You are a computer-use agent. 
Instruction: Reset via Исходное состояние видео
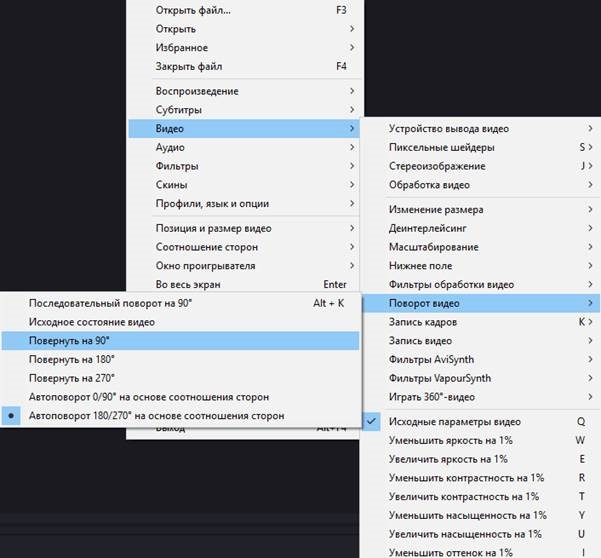point(92,322)
